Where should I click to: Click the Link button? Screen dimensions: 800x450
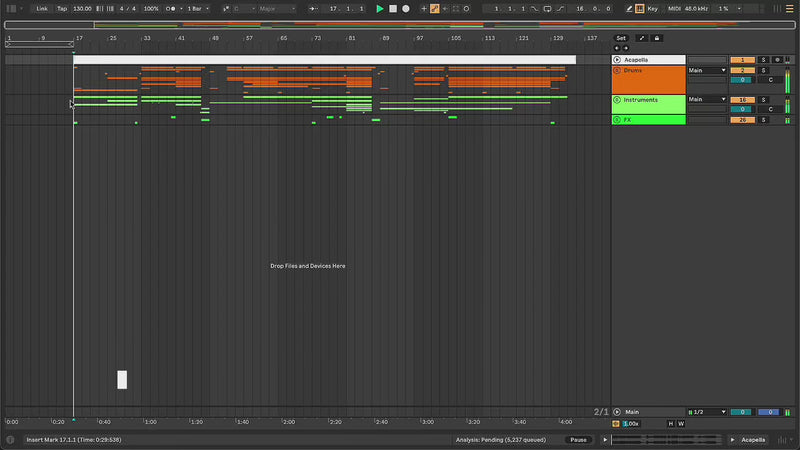point(42,8)
